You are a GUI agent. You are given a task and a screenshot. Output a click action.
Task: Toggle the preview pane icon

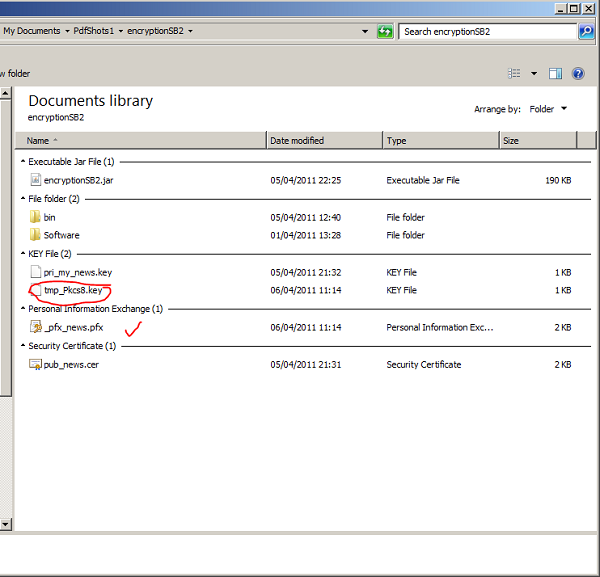[555, 73]
